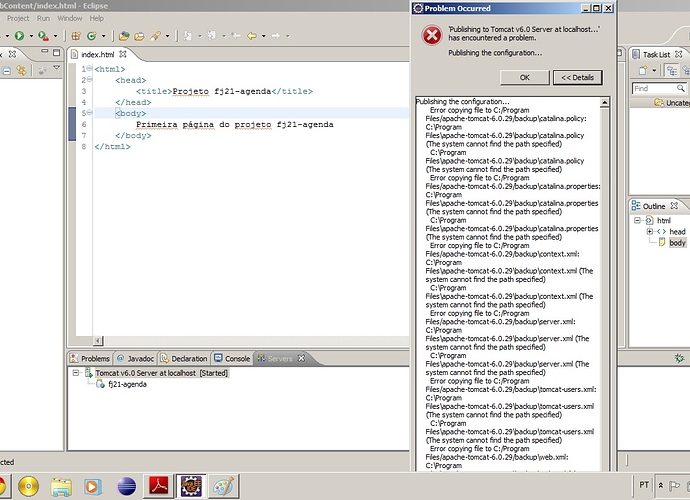Click the yellow Back arrow icon

pyautogui.click(x=252, y=36)
